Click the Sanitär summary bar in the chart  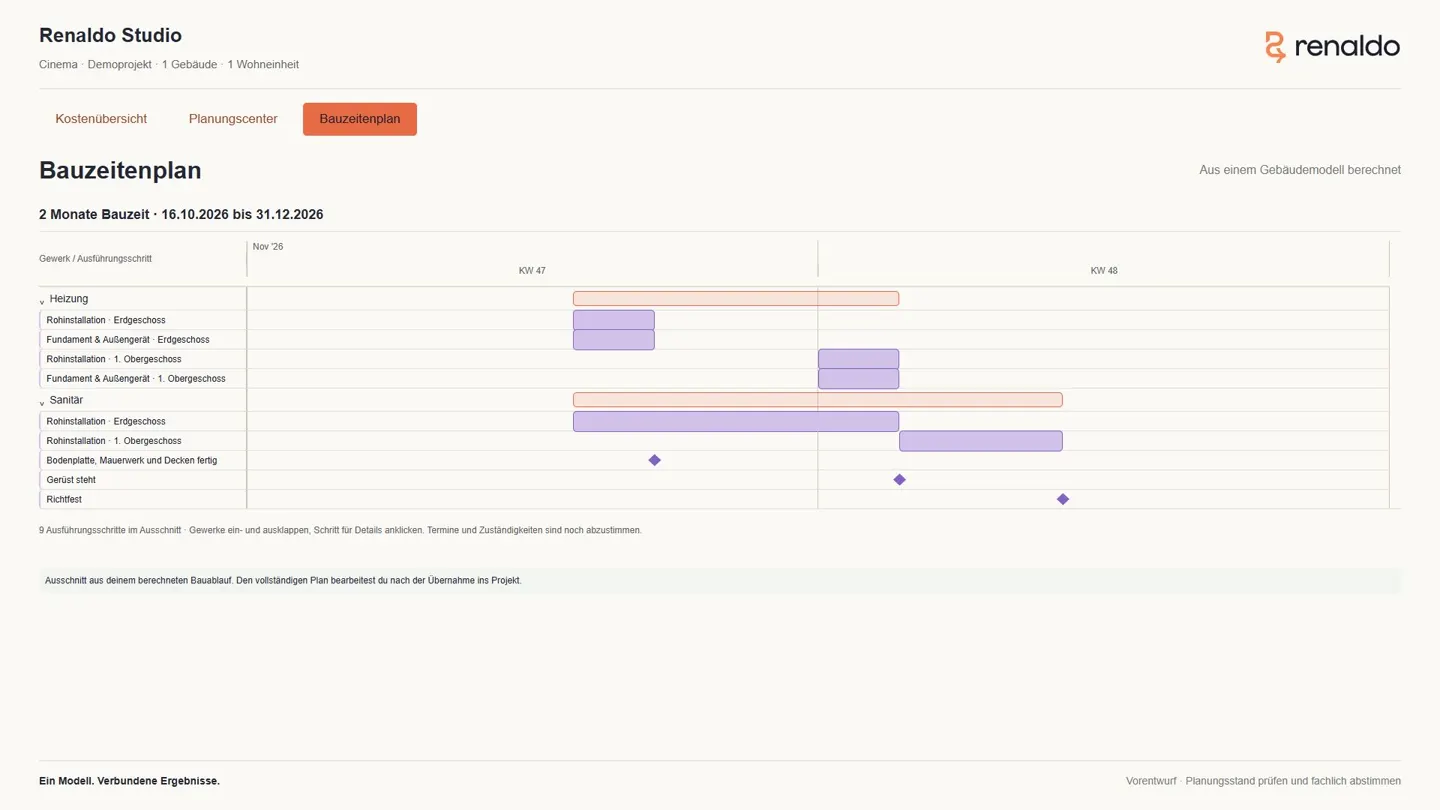[817, 400]
